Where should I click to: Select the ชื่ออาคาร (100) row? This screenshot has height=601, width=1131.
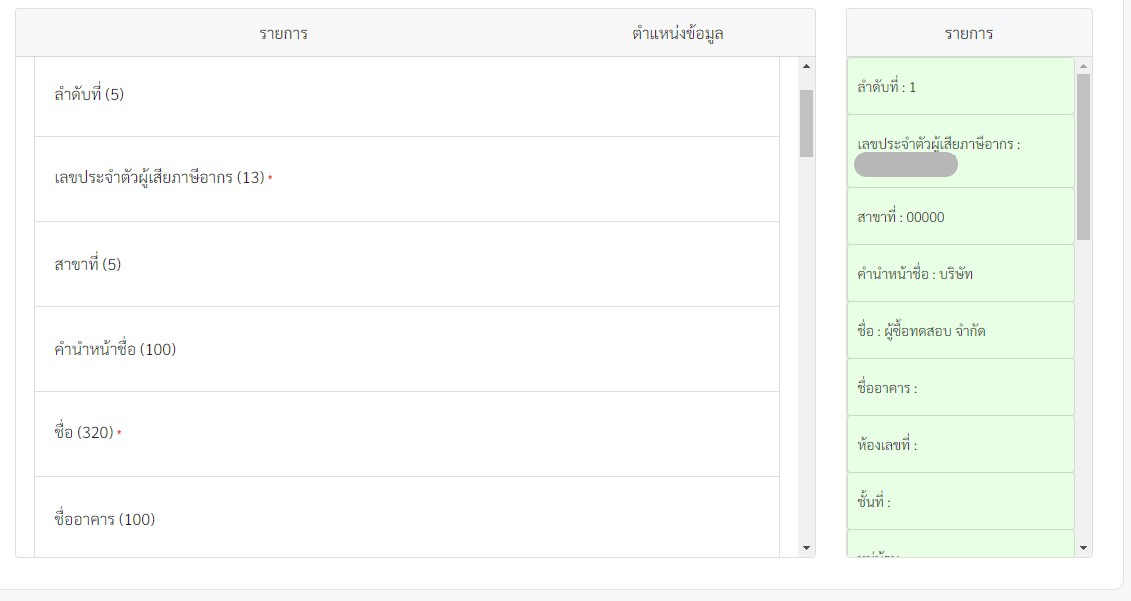tap(406, 518)
